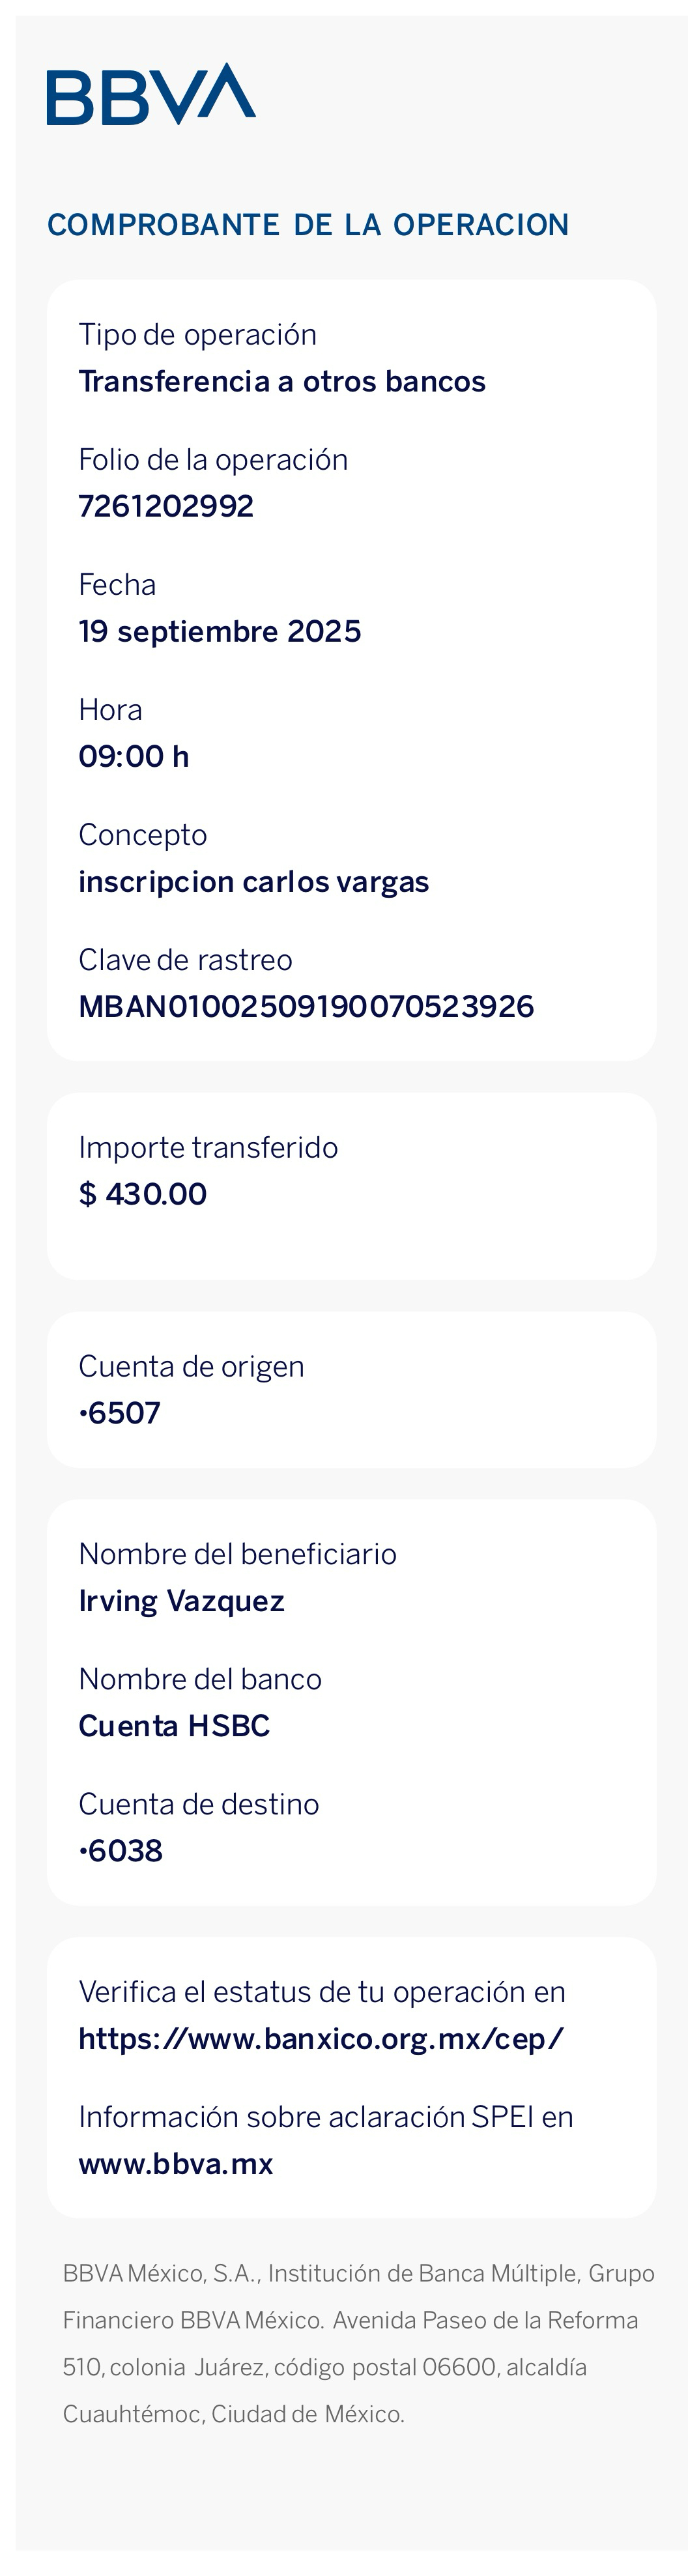
Task: Click the Transferencia a otros bancos value
Action: coord(282,381)
